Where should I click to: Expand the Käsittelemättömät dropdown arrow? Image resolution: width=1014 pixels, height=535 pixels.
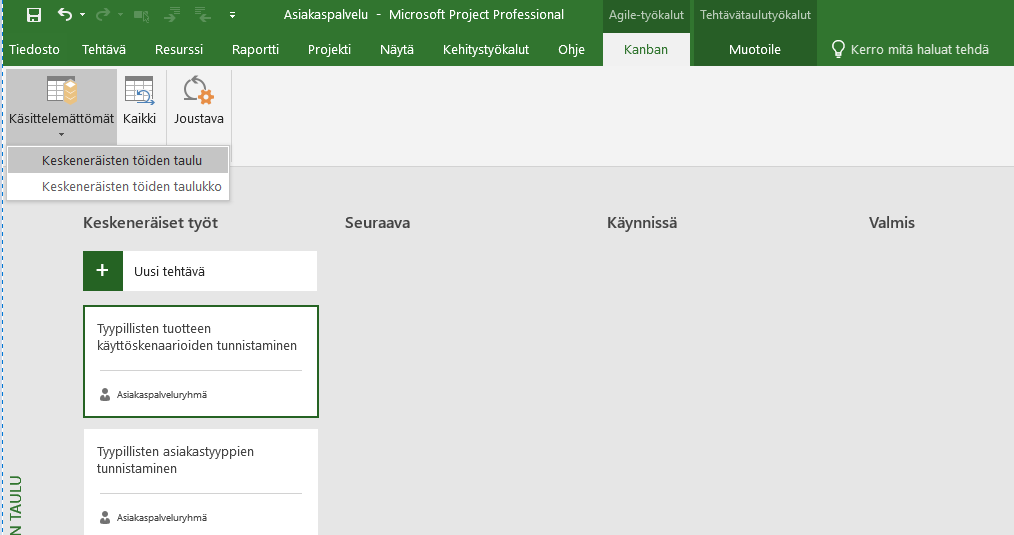61,134
